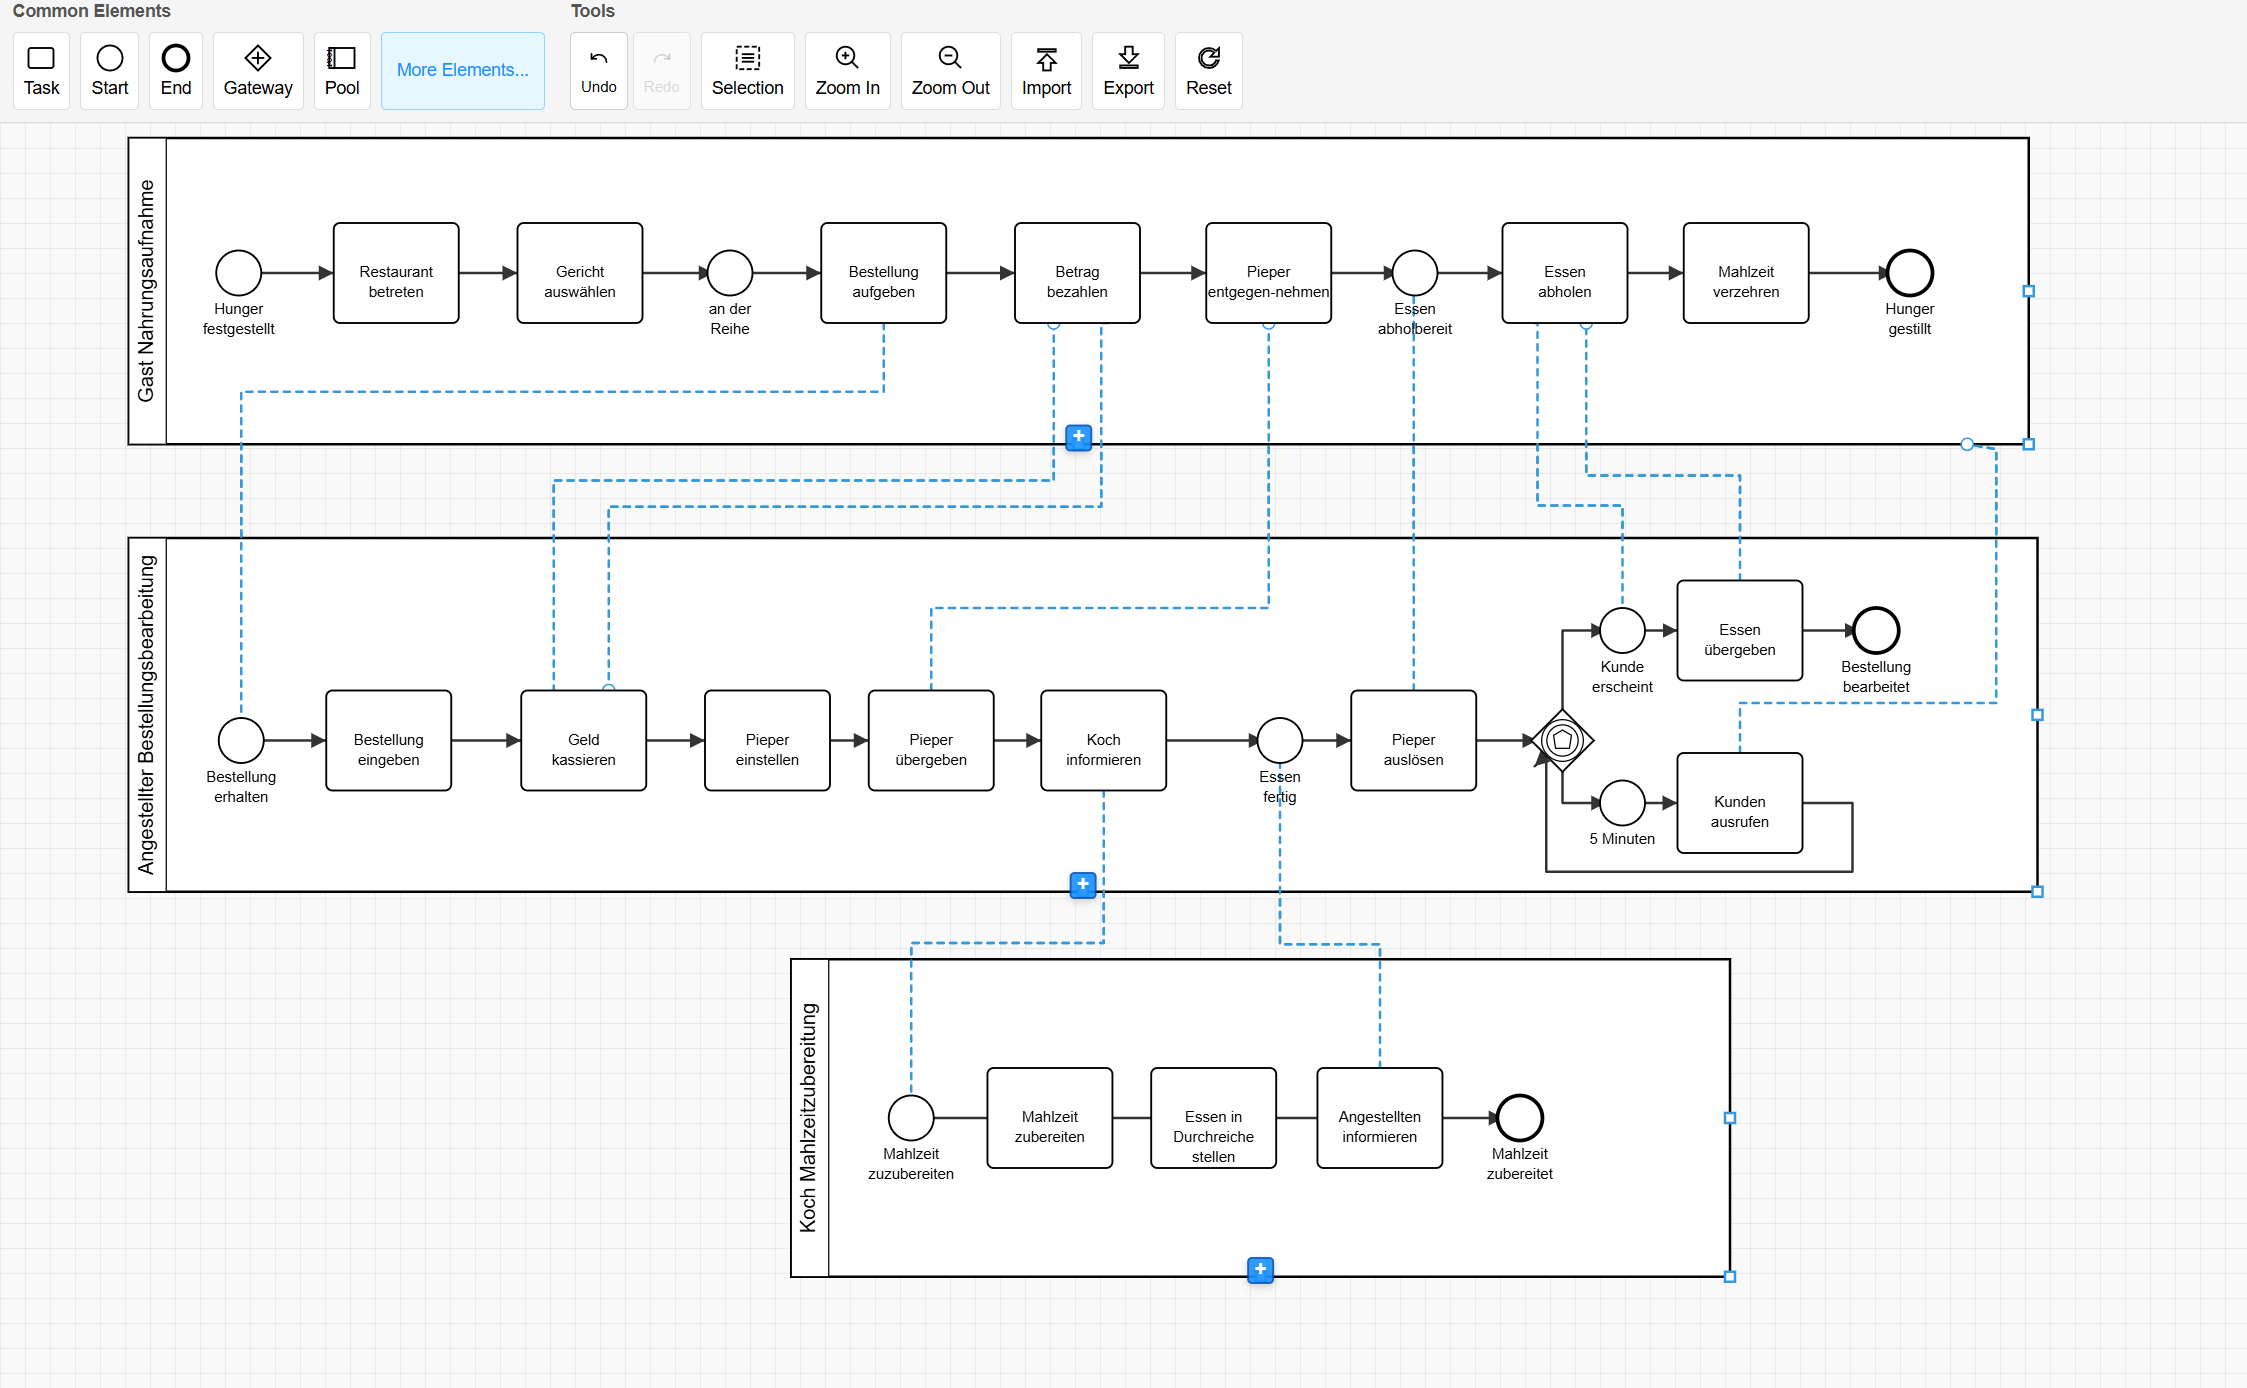Select the 'Hunger gestillt' end event
The height and width of the screenshot is (1388, 2247).
pyautogui.click(x=1910, y=273)
